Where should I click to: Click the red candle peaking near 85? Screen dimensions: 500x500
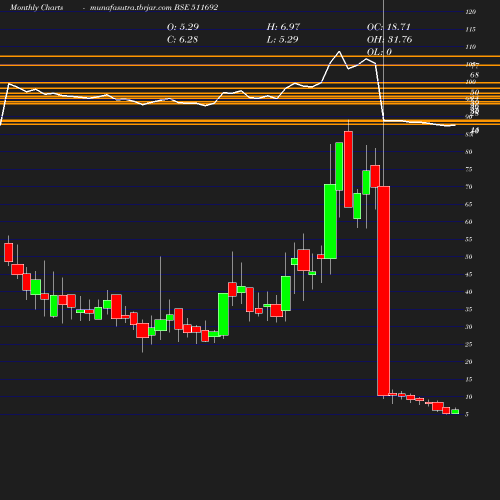pos(348,169)
